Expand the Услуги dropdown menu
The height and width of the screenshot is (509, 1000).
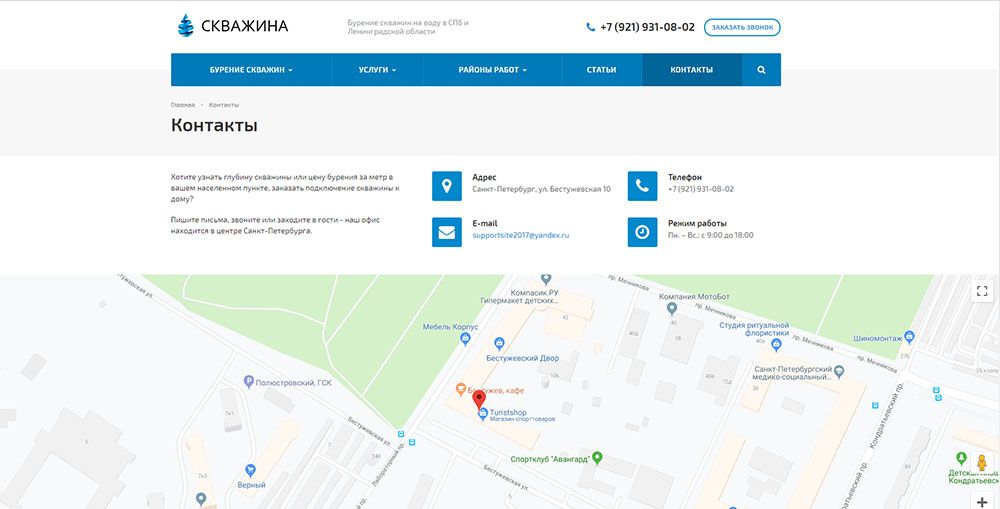377,70
